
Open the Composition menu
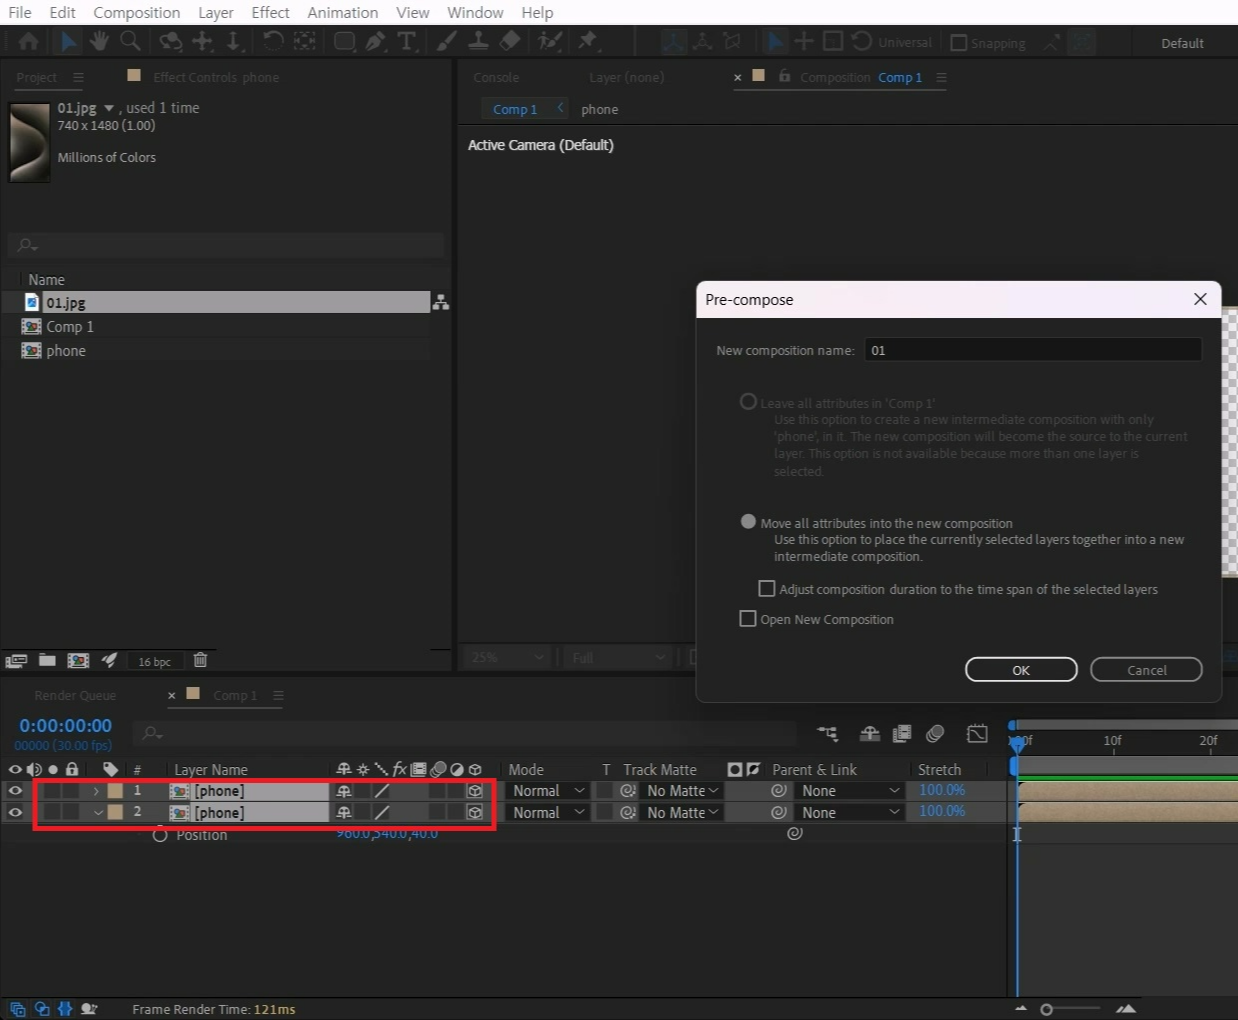137,12
